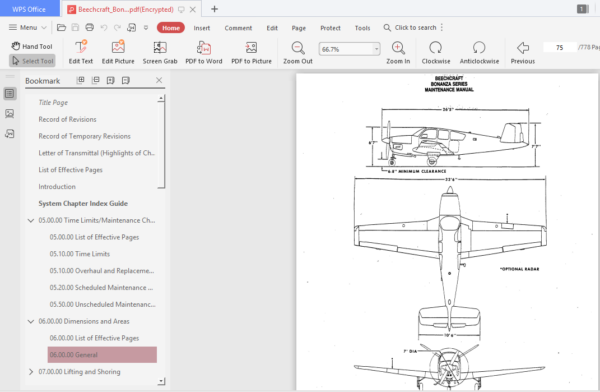Collapse 06.00.00 Dimensions and Areas chapter
Screen dimensions: 600x392
point(31,322)
